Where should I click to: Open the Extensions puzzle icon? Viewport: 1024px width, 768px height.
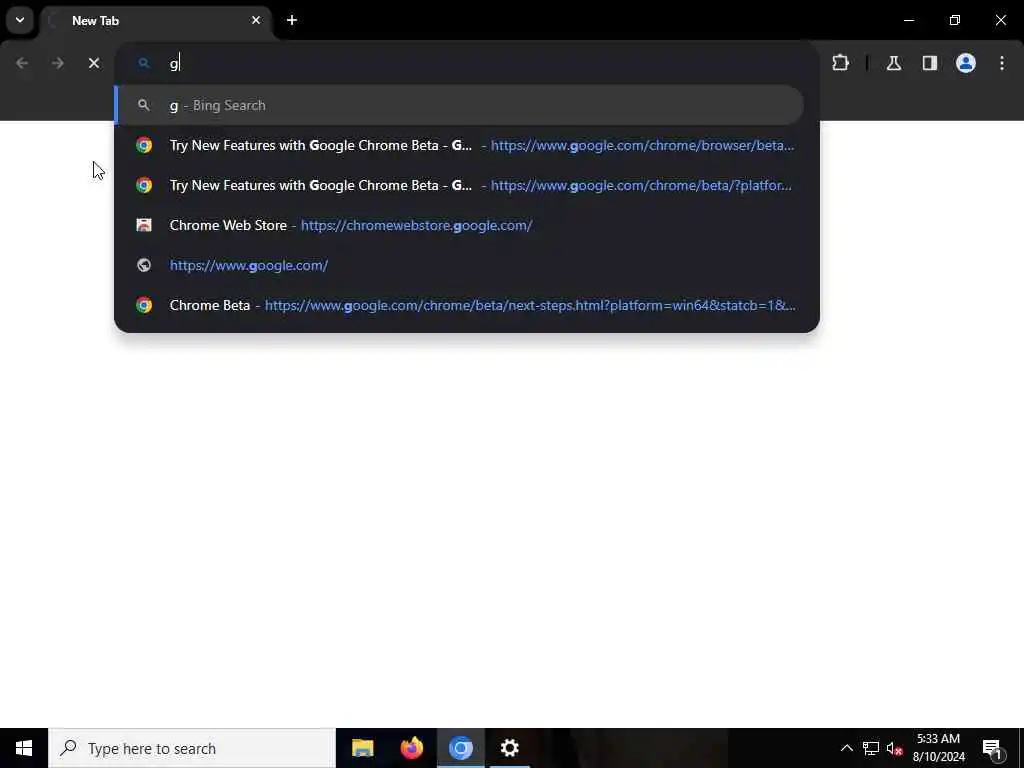pyautogui.click(x=840, y=63)
